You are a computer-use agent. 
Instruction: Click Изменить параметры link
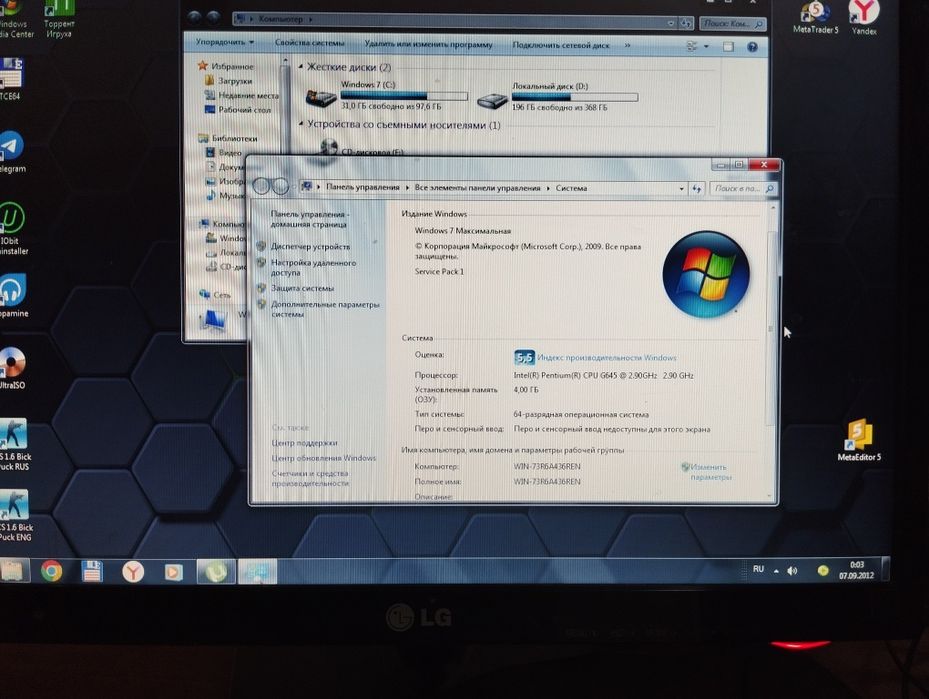[710, 472]
